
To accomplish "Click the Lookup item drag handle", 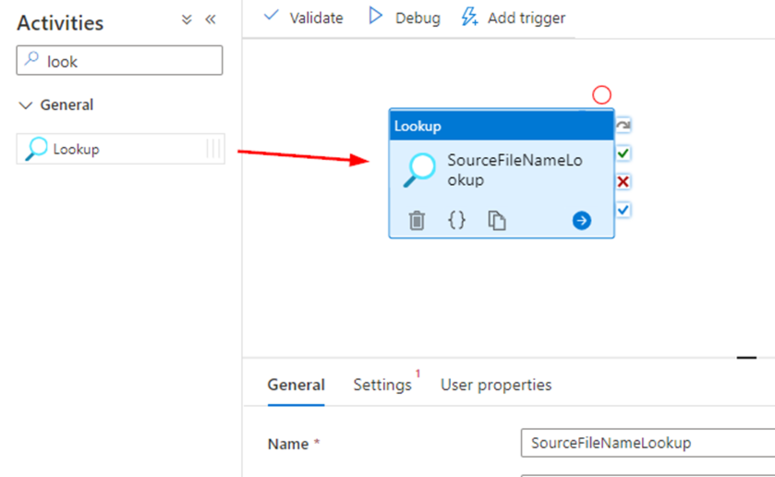I will click(x=213, y=148).
